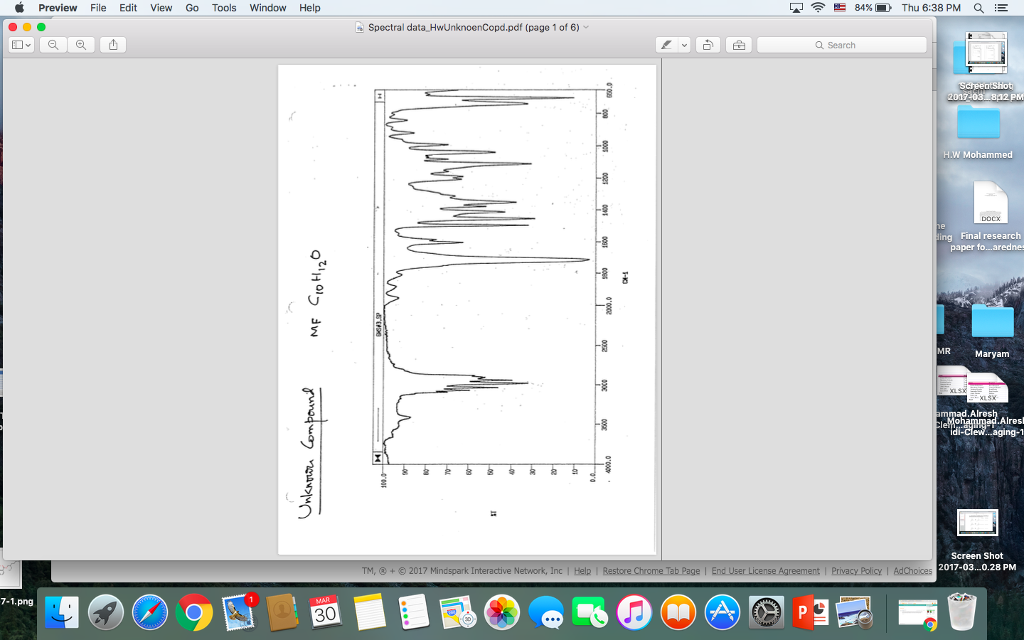
Task: Expand the highlight color dropdown arrow
Action: point(685,45)
